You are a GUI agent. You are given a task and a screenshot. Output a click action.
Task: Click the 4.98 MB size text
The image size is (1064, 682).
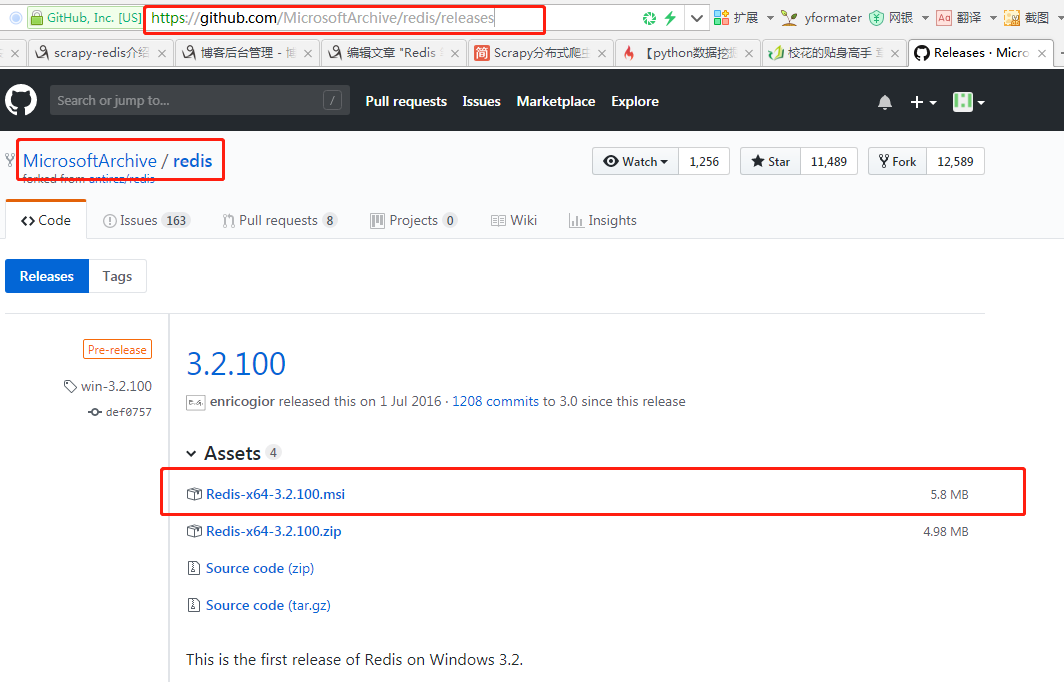tap(945, 531)
